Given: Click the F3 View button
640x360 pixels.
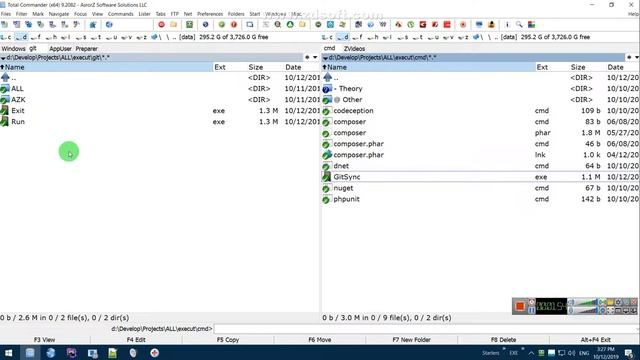Looking at the screenshot, I should (44, 340).
